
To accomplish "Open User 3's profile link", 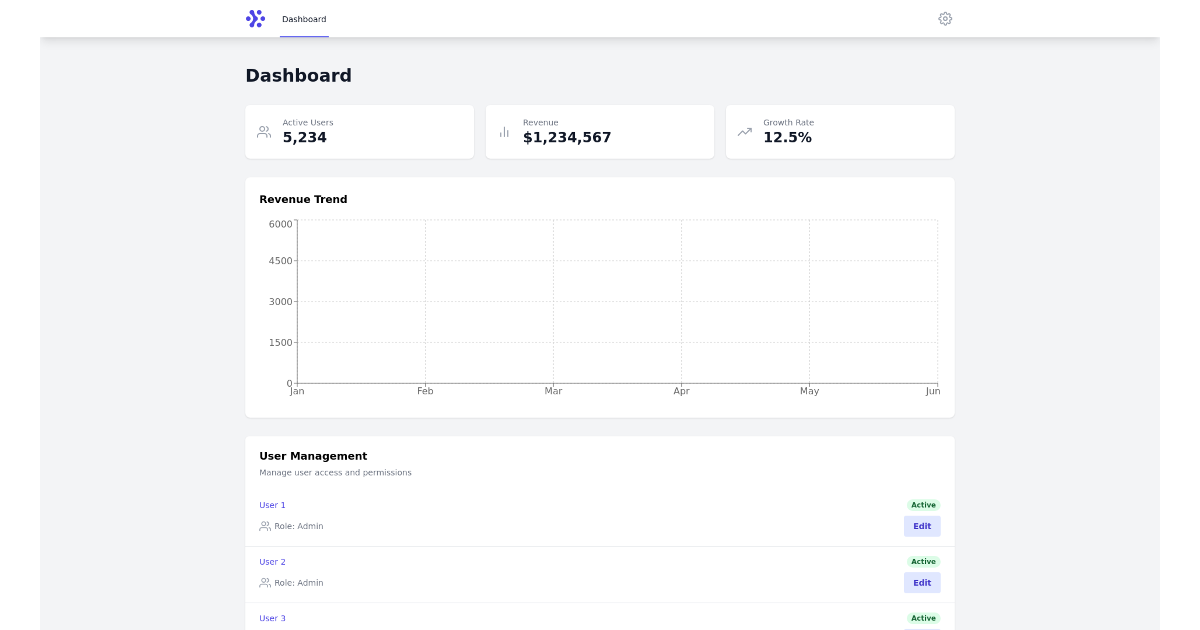I will pos(272,618).
